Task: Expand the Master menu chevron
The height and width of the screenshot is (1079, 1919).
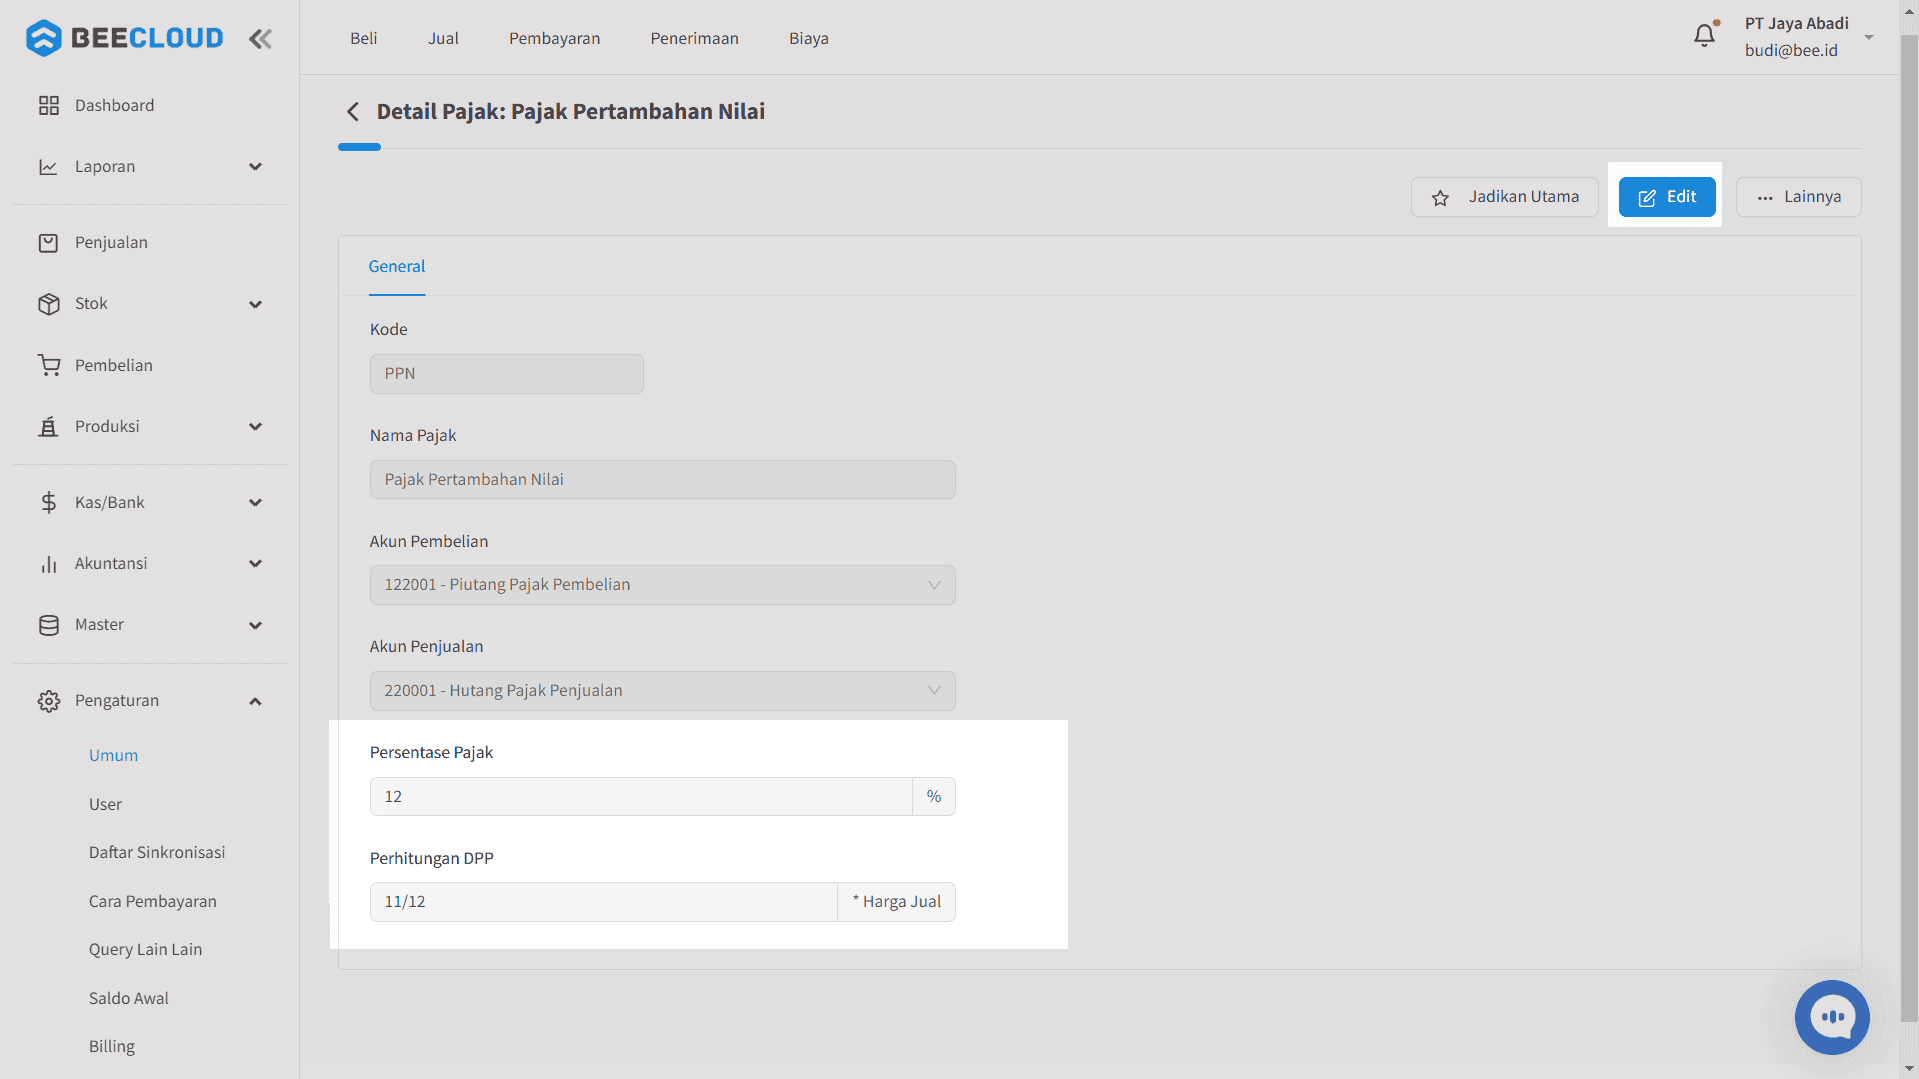Action: [x=255, y=625]
